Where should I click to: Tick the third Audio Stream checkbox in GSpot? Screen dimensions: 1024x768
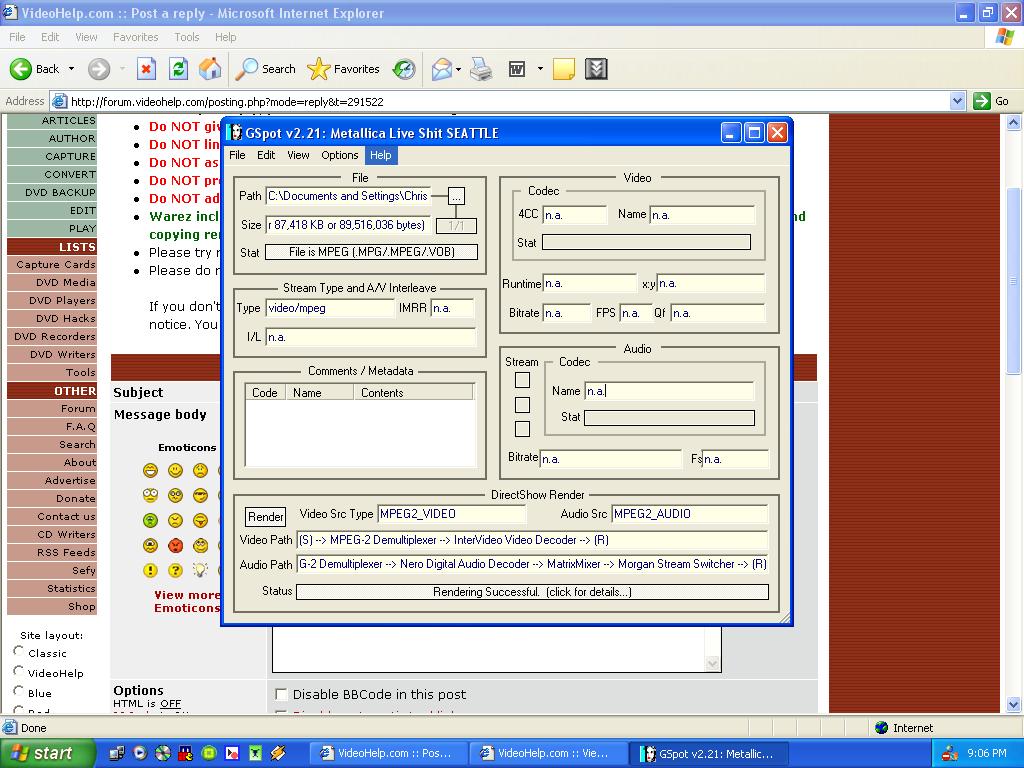pos(522,429)
